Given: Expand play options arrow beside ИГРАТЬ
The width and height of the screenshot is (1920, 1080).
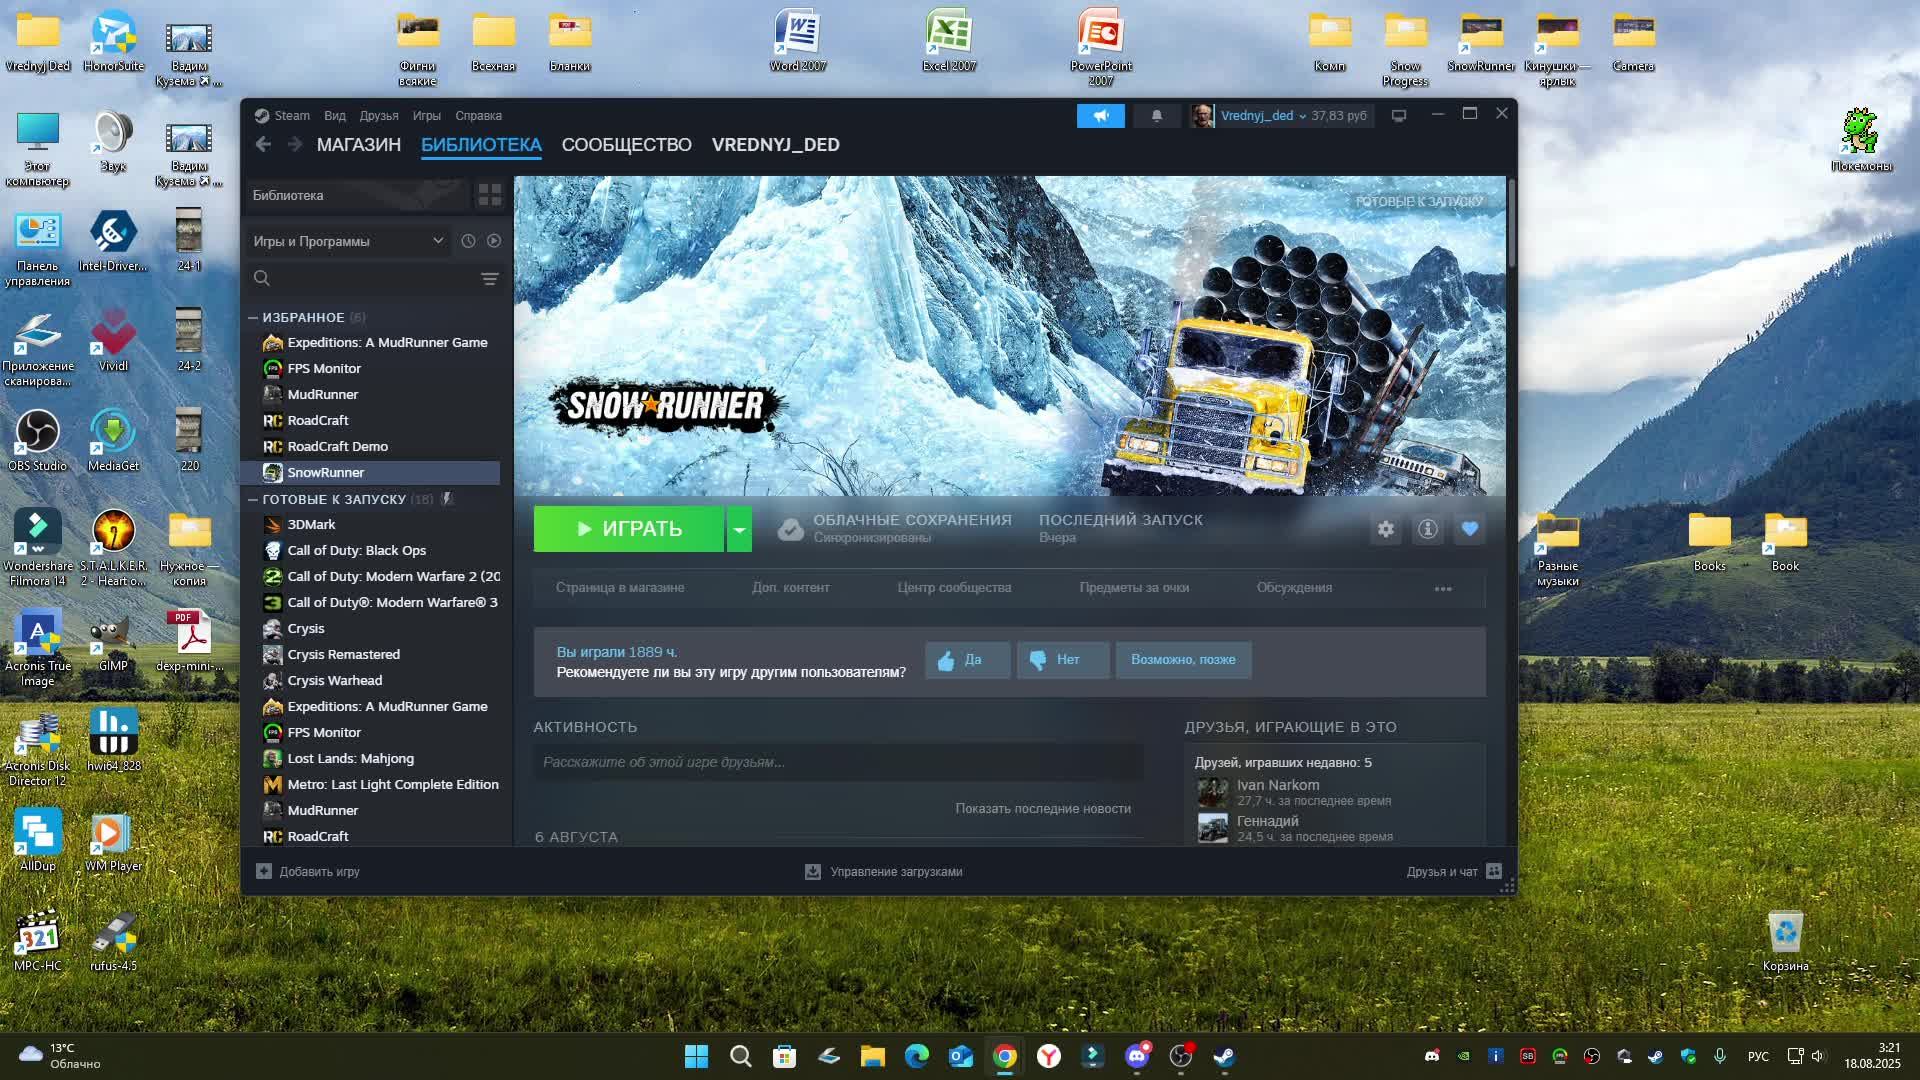Looking at the screenshot, I should (x=739, y=529).
